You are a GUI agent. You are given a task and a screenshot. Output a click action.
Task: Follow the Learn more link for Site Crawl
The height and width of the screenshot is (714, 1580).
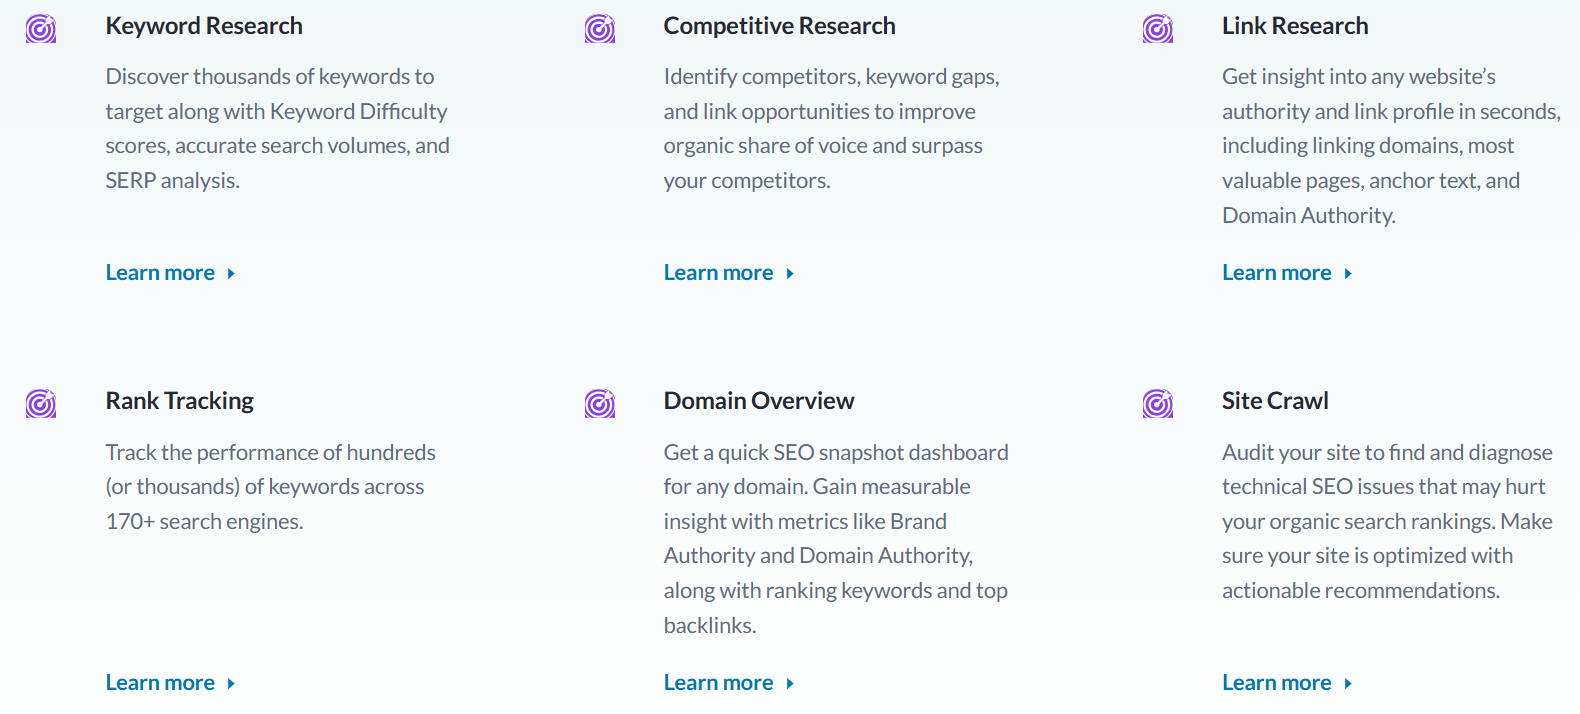(1276, 683)
